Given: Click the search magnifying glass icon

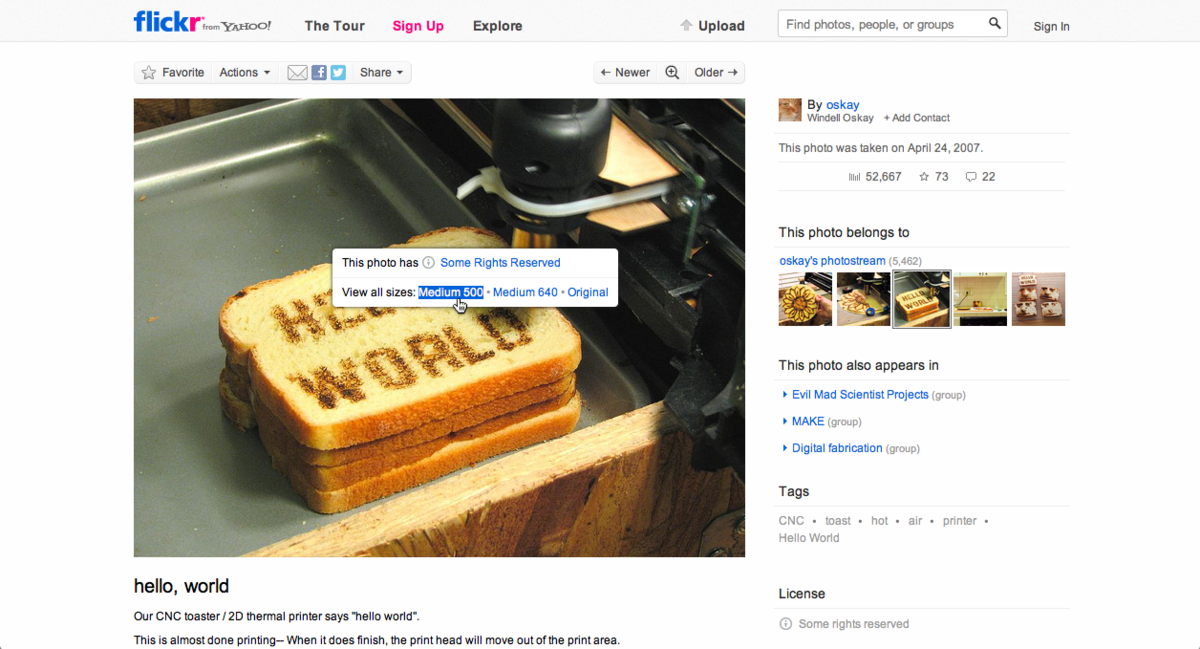Looking at the screenshot, I should [994, 24].
